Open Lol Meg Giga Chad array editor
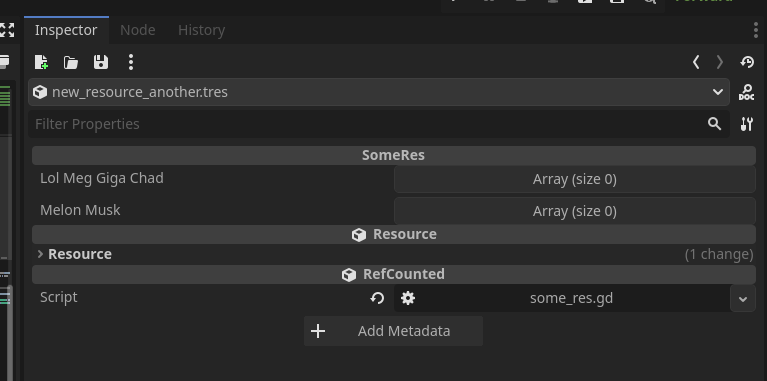This screenshot has height=381, width=767. click(x=575, y=179)
